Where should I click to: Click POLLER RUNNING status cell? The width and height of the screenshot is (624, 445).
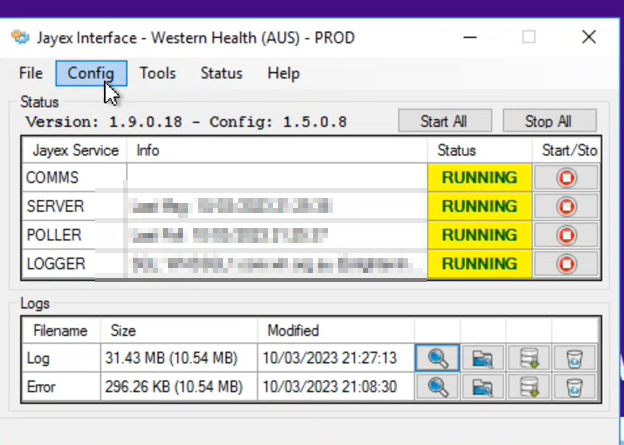(480, 235)
